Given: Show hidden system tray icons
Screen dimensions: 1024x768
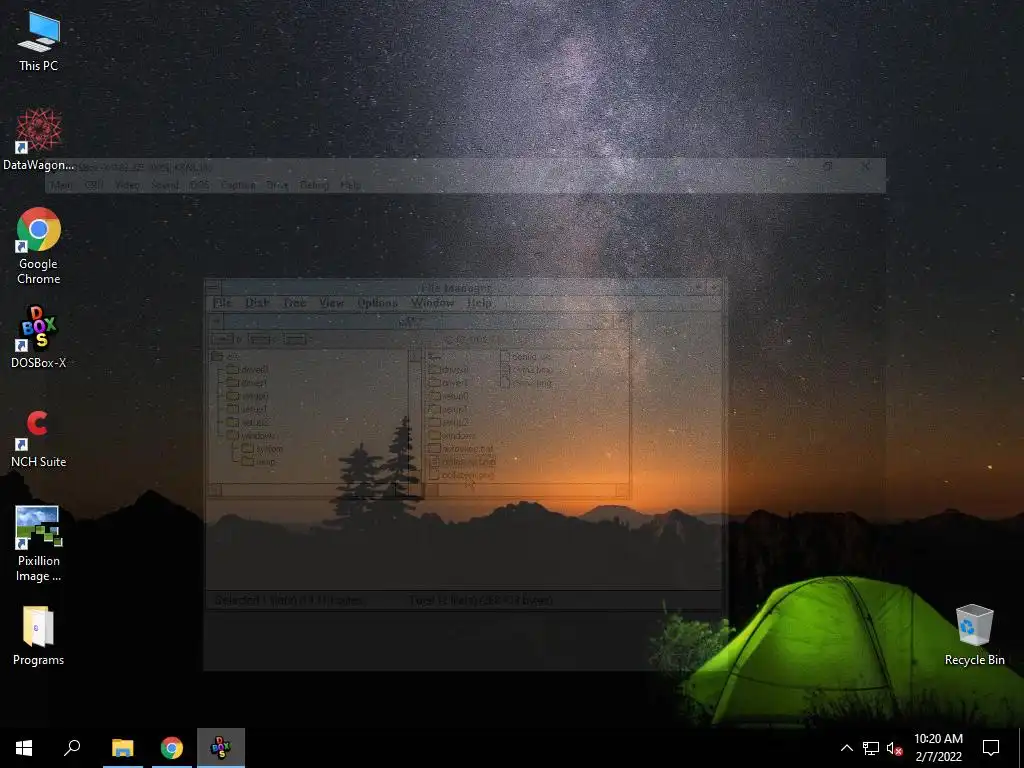Looking at the screenshot, I should tap(846, 748).
